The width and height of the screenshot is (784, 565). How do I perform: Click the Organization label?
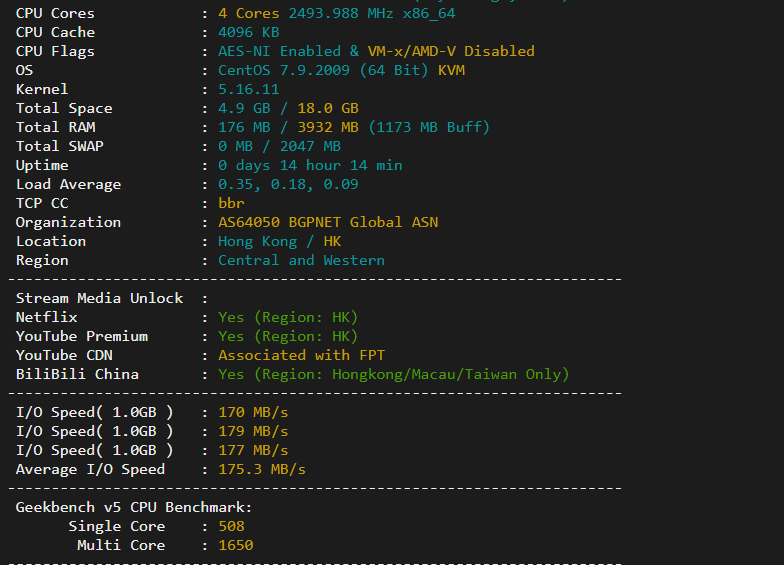click(68, 222)
